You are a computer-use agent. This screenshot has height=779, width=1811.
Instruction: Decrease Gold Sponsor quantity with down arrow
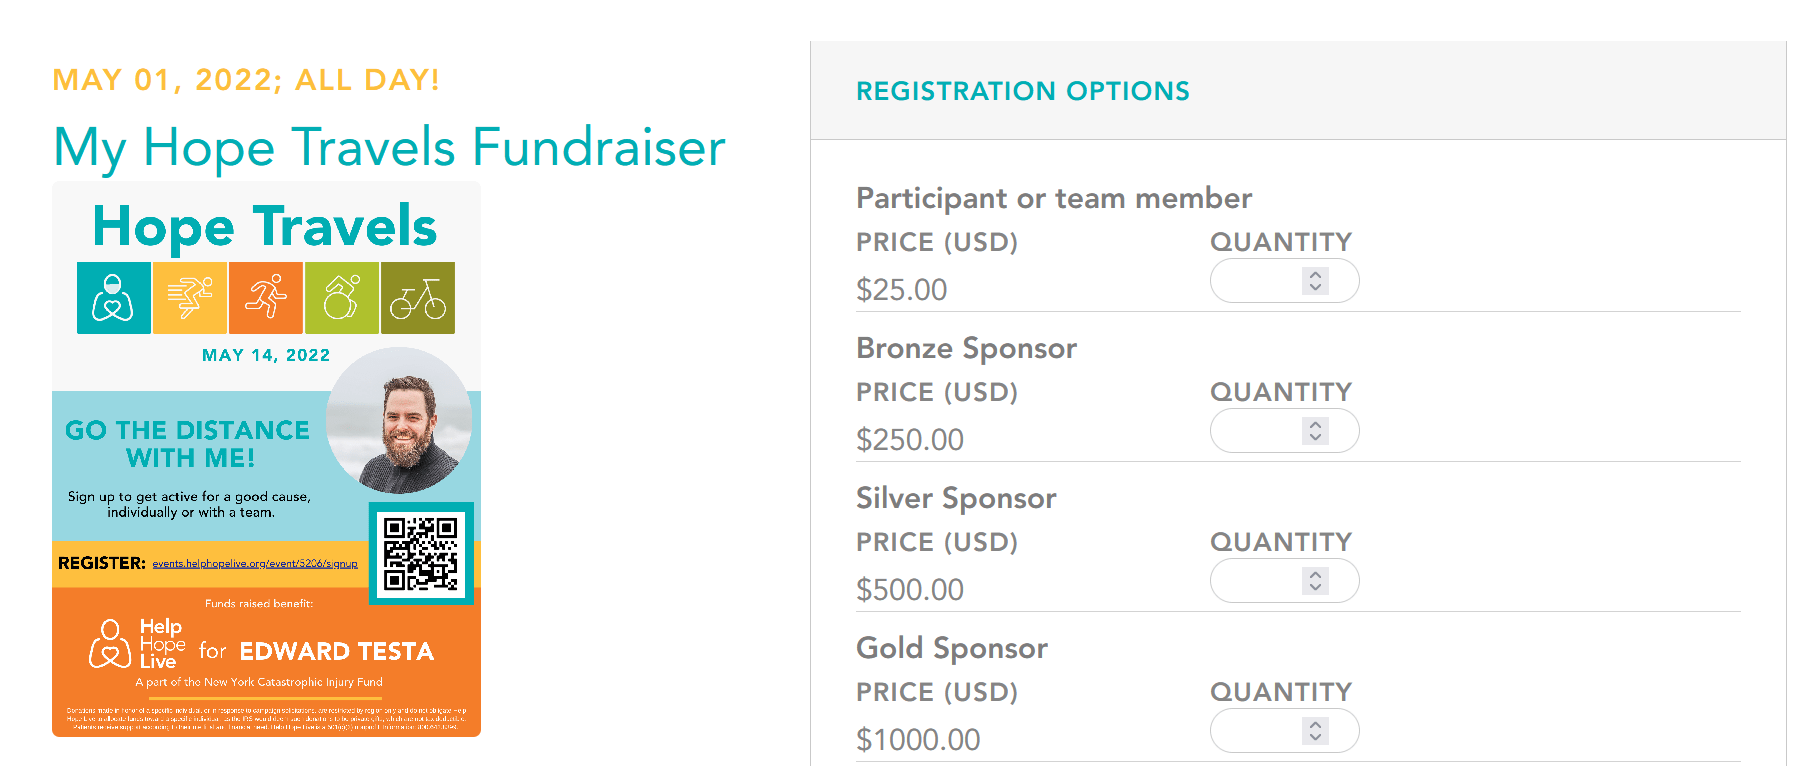pyautogui.click(x=1316, y=737)
